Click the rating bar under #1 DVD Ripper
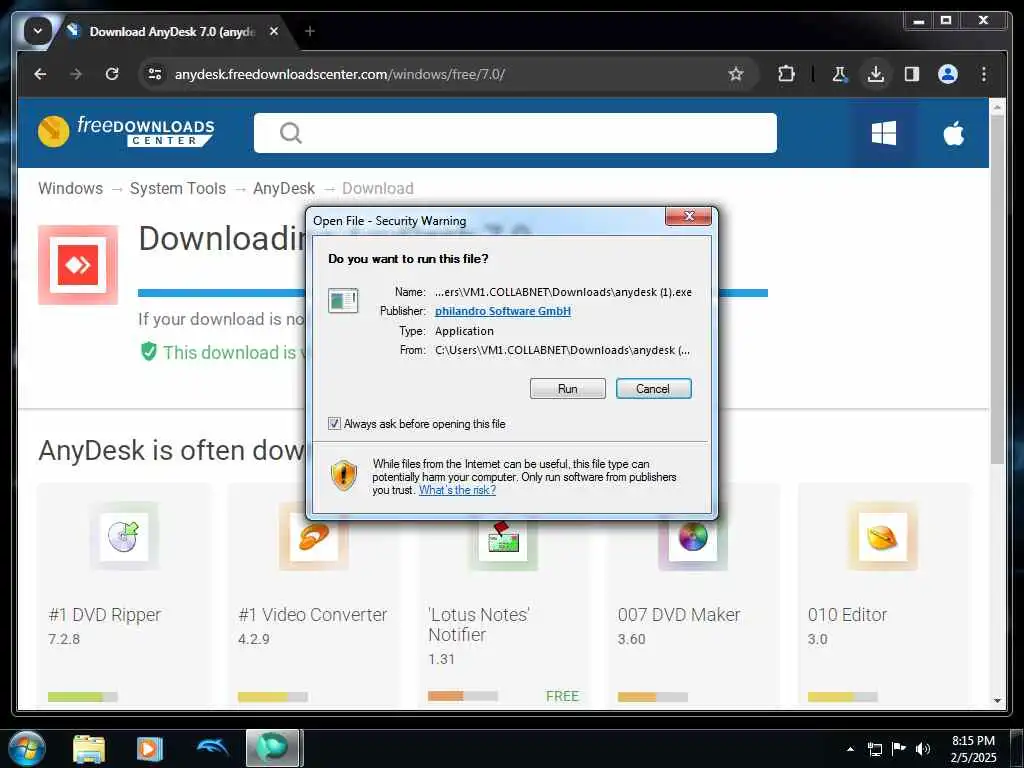The width and height of the screenshot is (1024, 768). (83, 697)
